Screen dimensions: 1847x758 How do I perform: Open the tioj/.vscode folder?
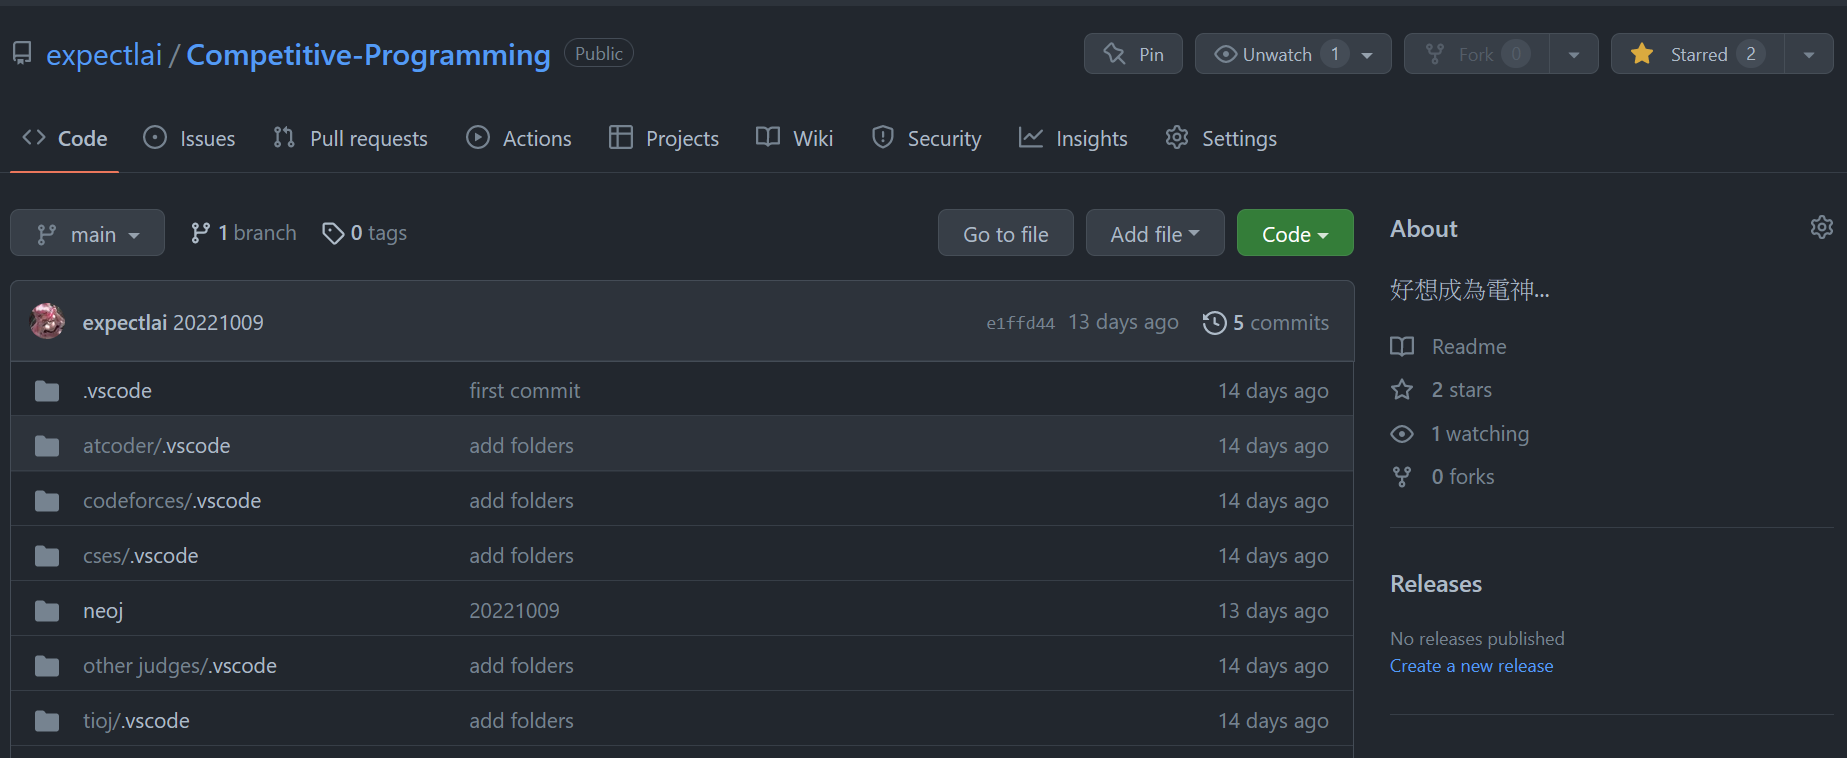click(136, 721)
